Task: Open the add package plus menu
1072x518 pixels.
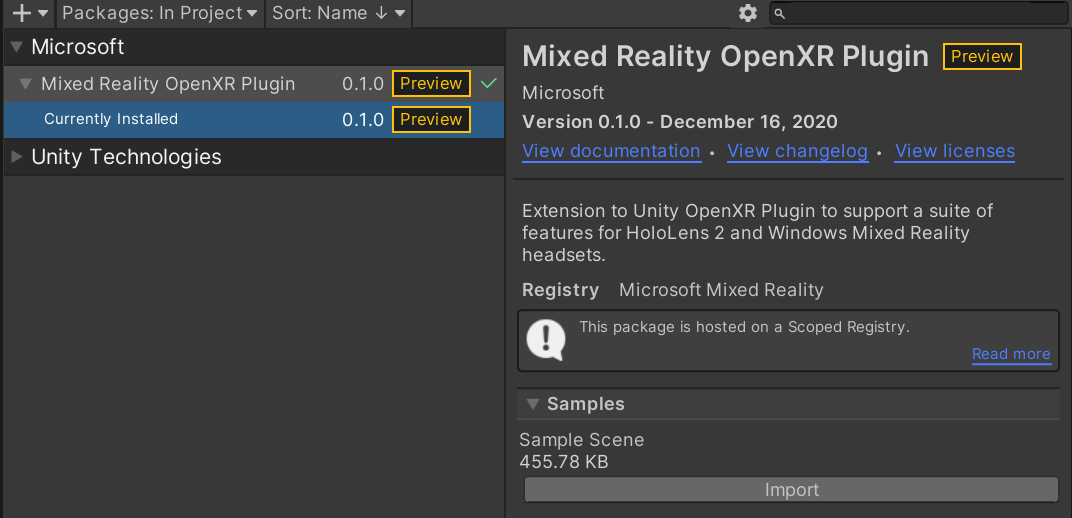Action: click(x=29, y=13)
